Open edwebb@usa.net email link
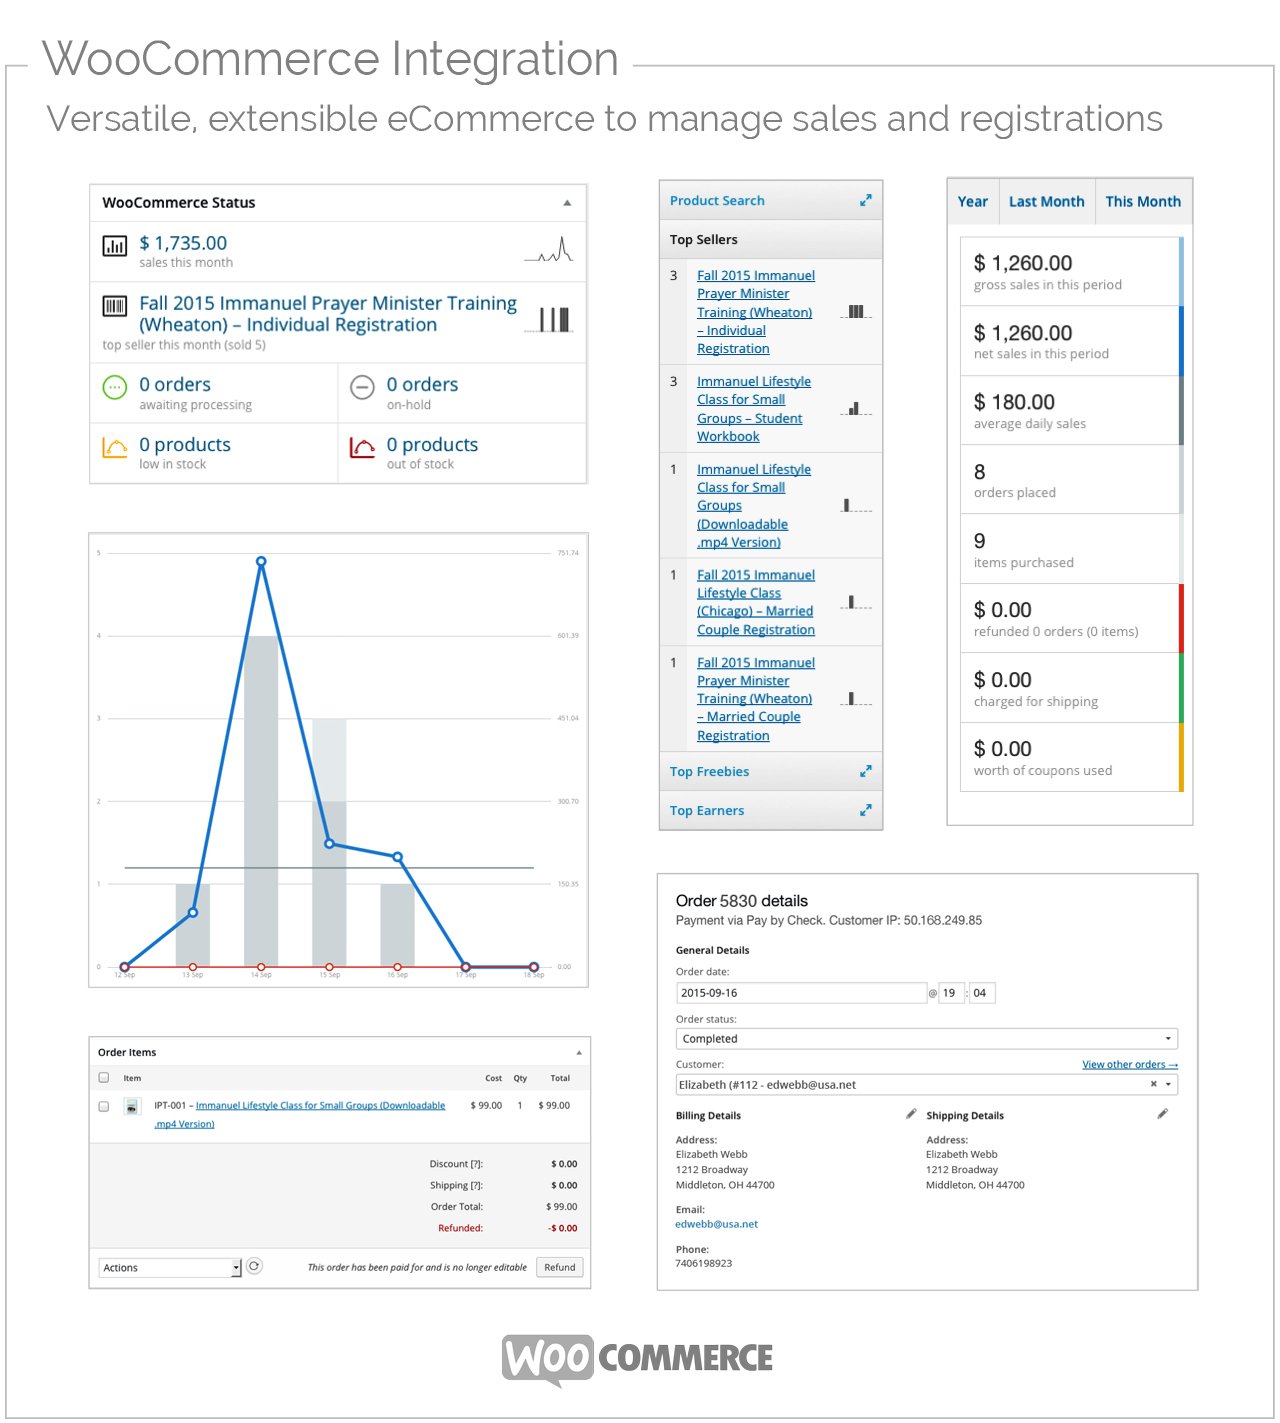This screenshot has width=1280, height=1423. click(x=716, y=1224)
